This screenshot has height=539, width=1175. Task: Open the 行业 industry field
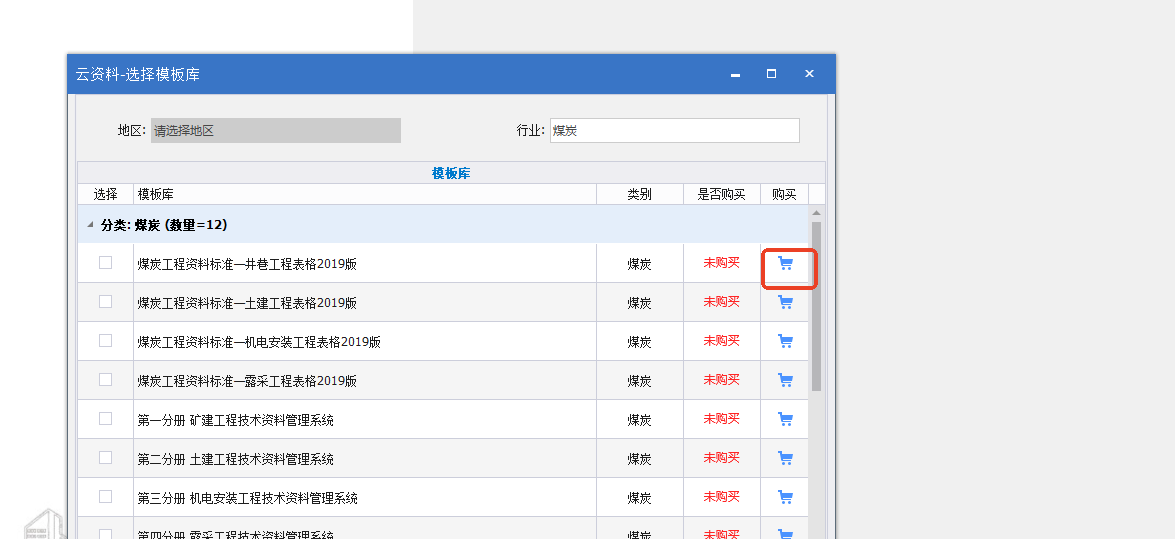coord(673,131)
